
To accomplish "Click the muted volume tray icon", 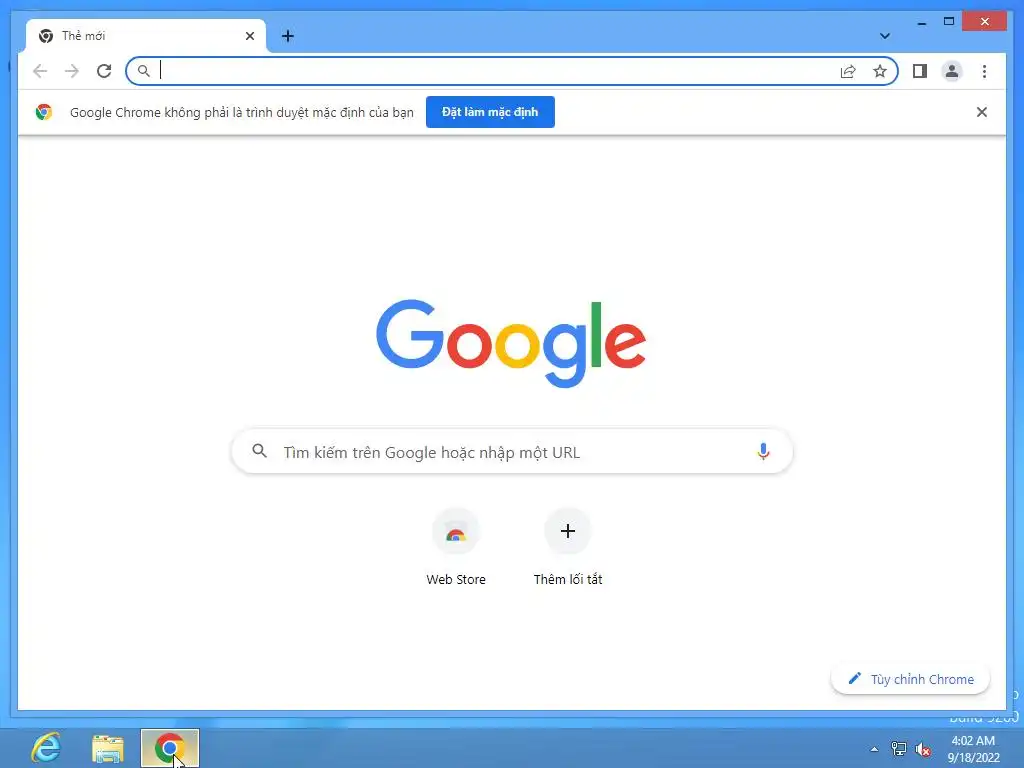I will (923, 749).
